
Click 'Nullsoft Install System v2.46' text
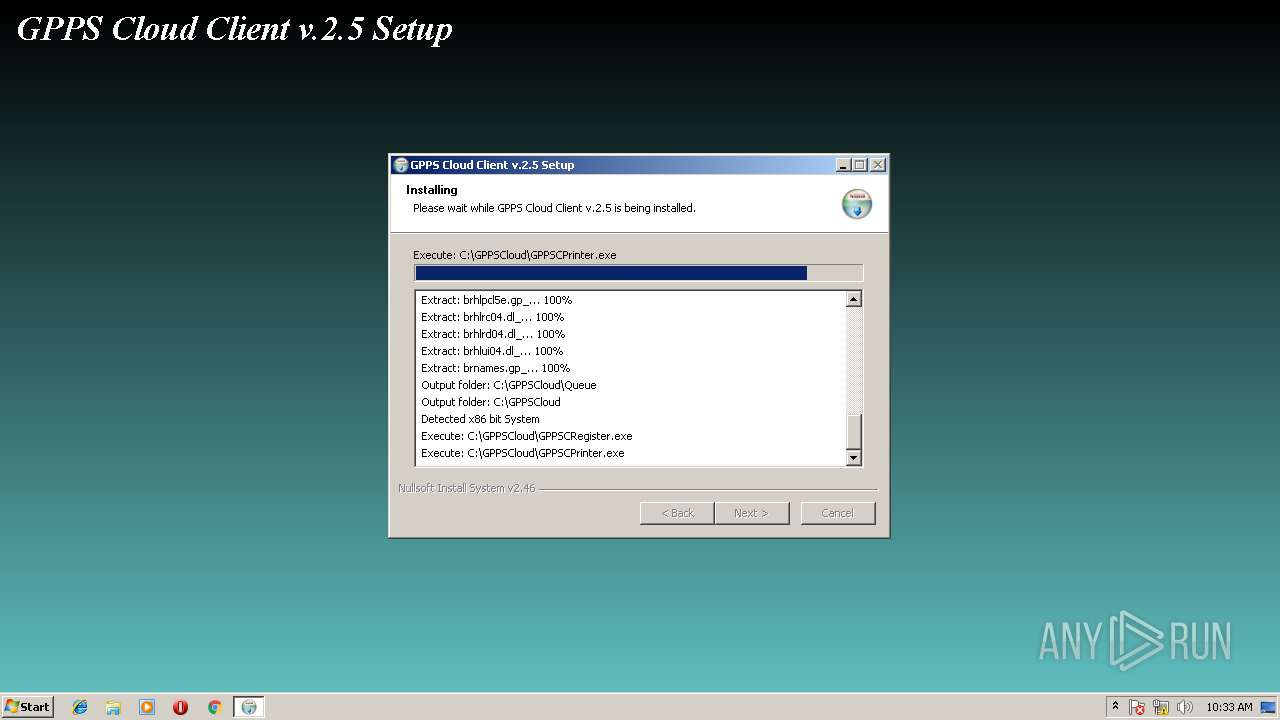pyautogui.click(x=466, y=488)
